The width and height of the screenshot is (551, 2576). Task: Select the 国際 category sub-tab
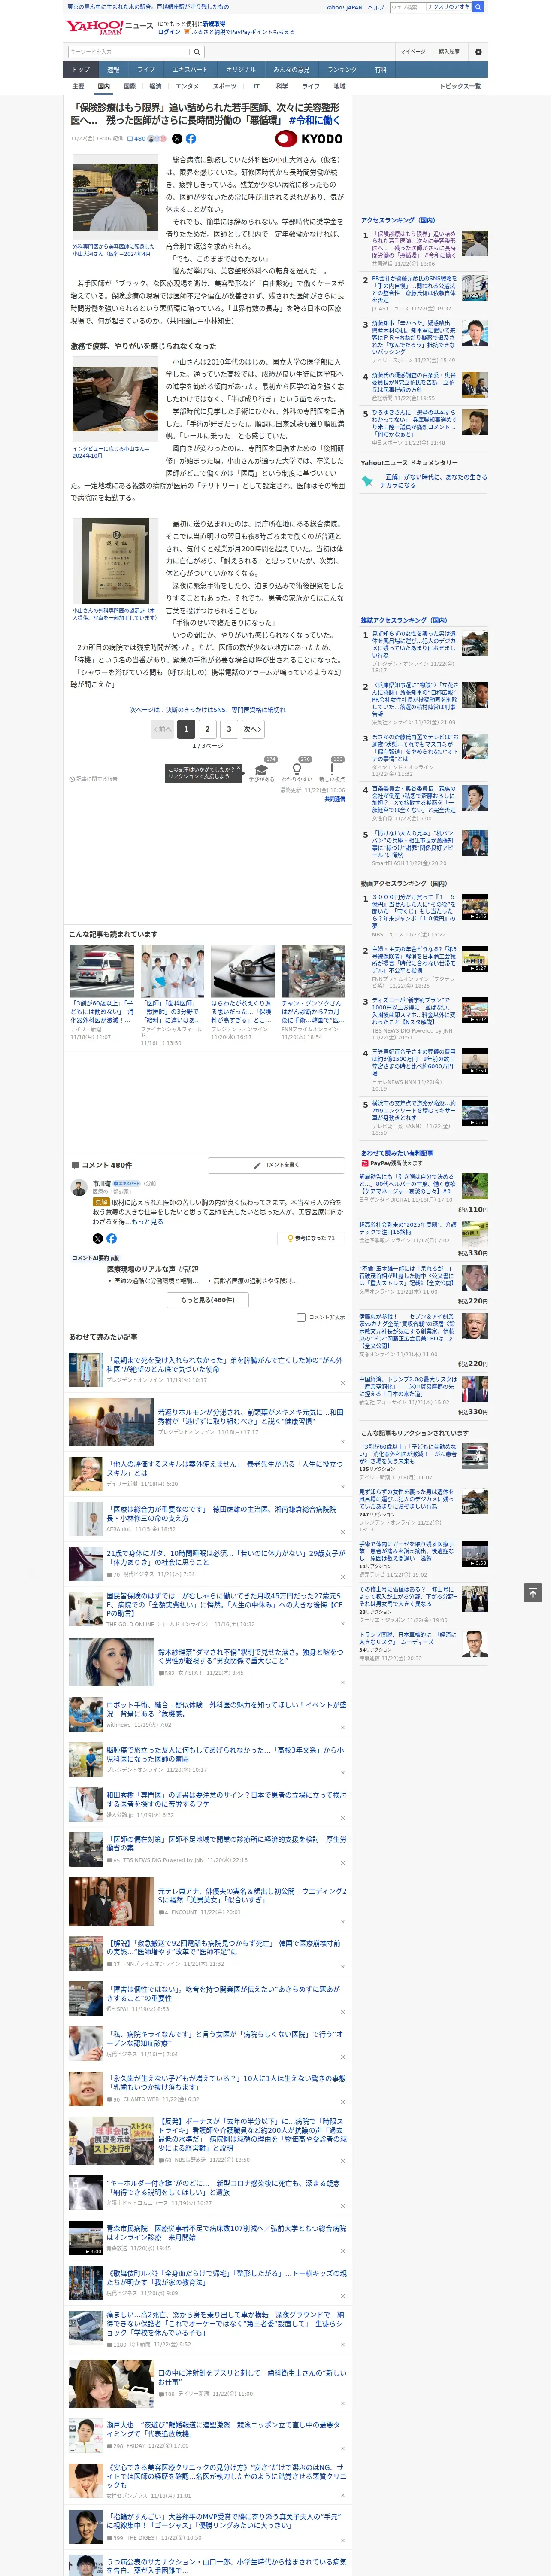pos(129,86)
